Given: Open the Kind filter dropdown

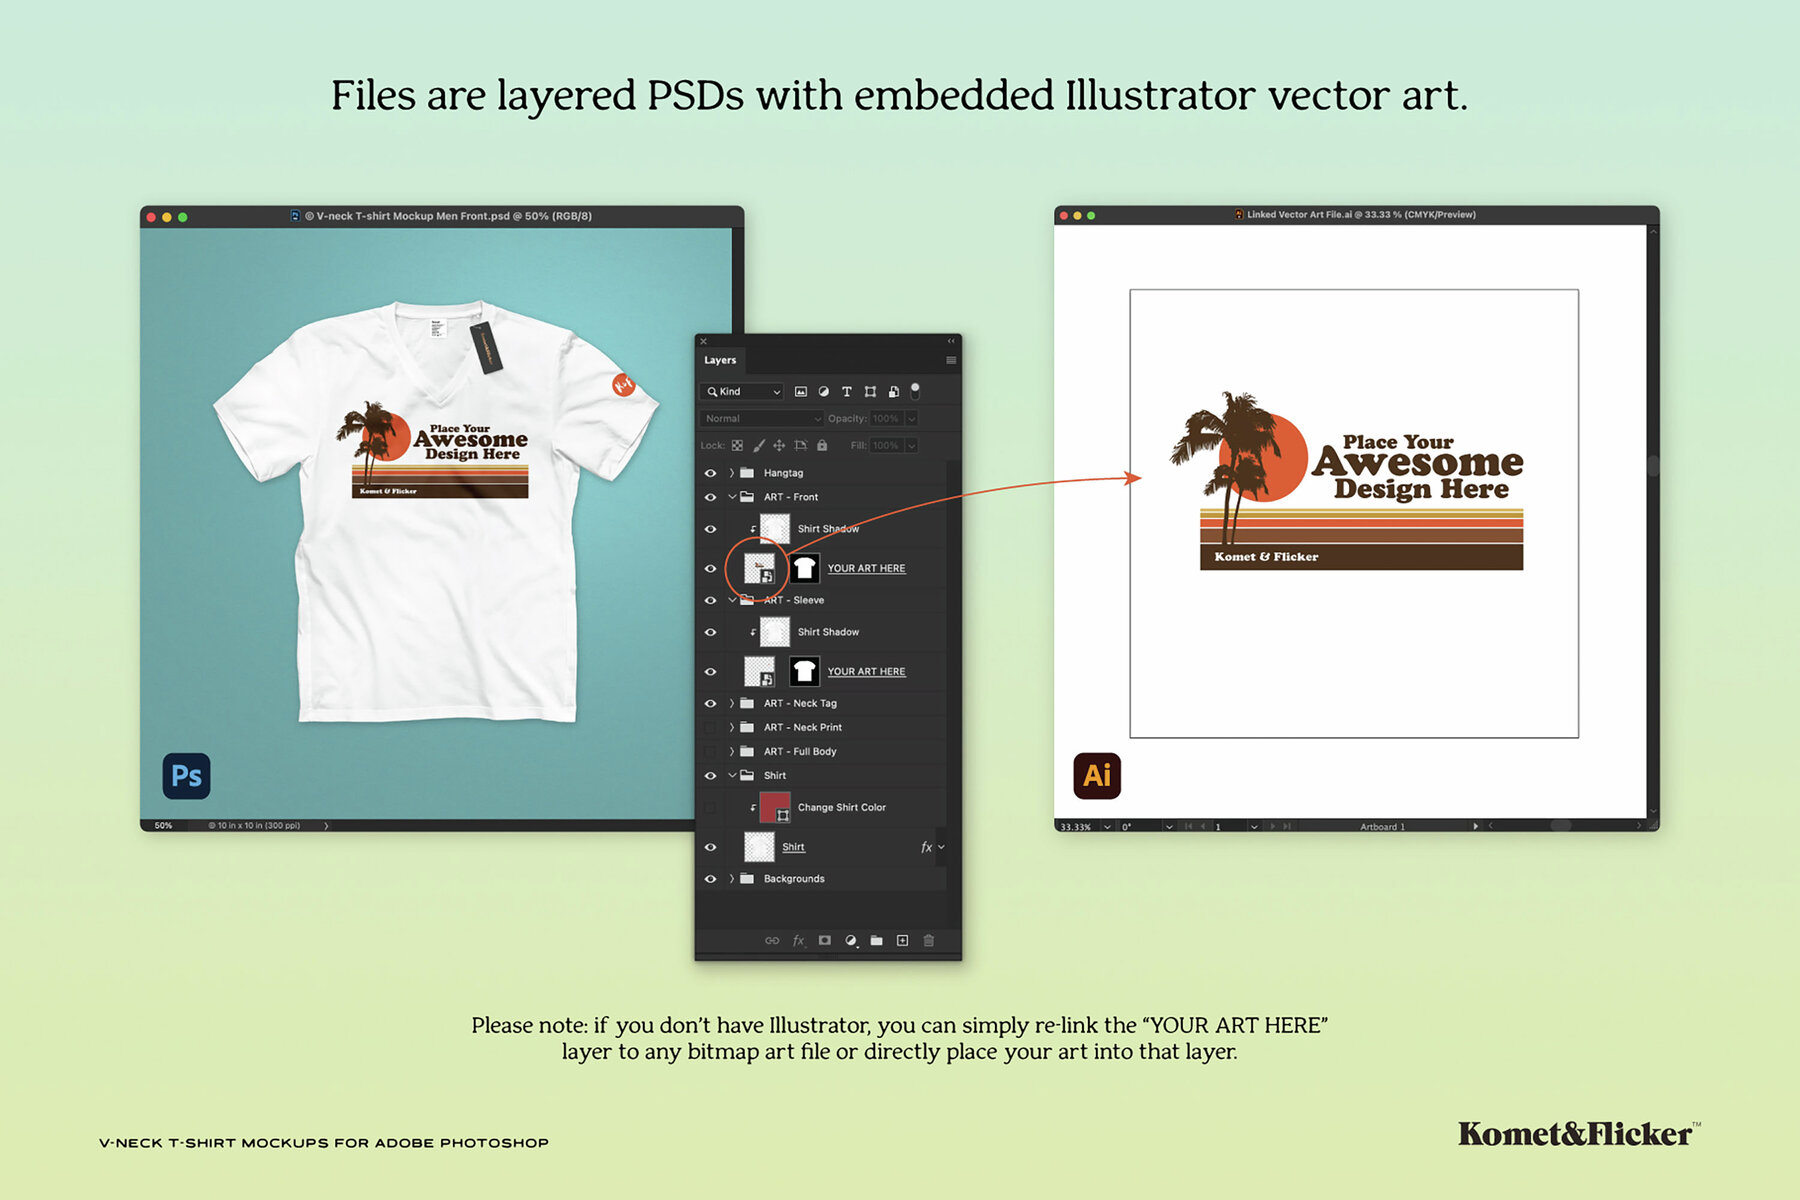Looking at the screenshot, I should coord(743,392).
